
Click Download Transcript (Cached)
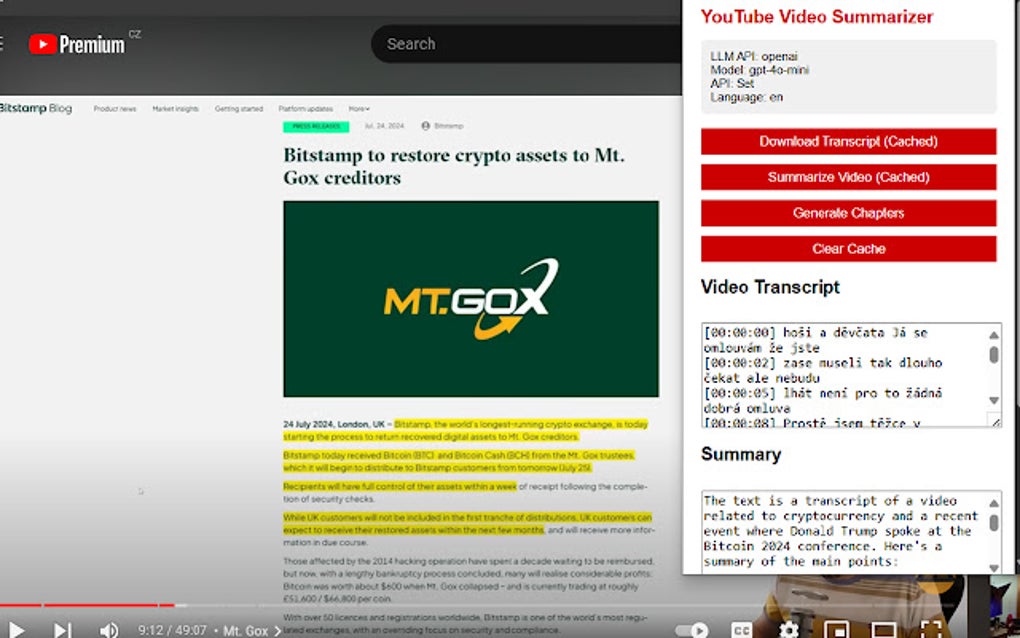(x=848, y=141)
